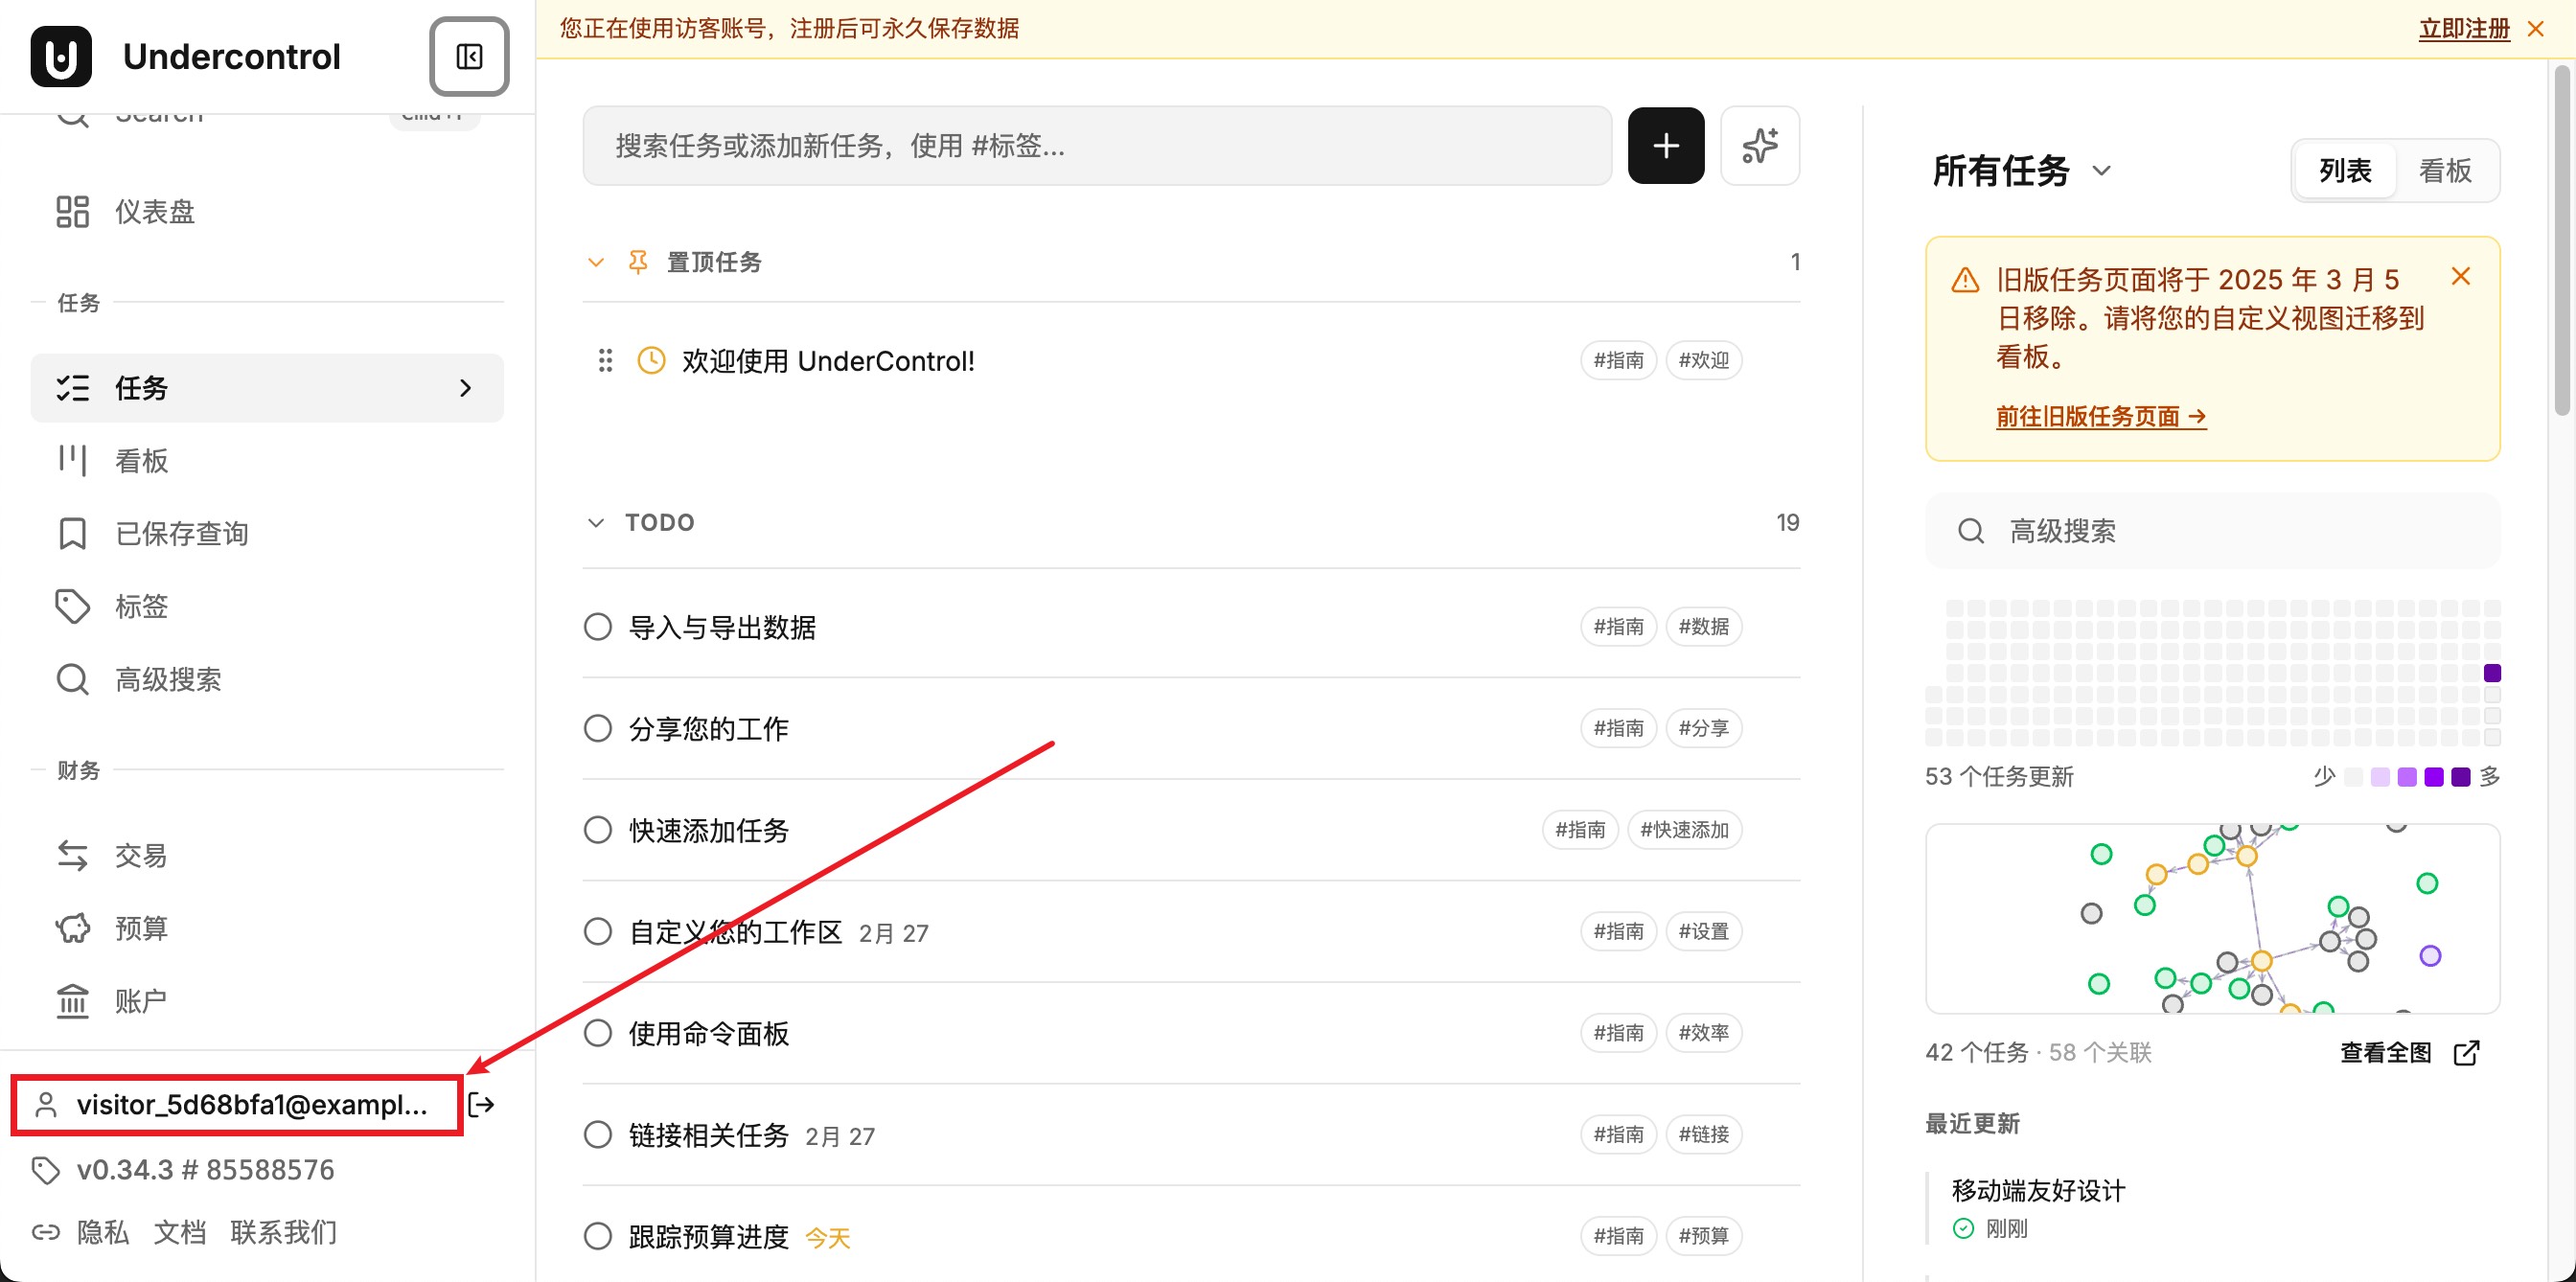Check the 链接相关任务 task circle

598,1135
